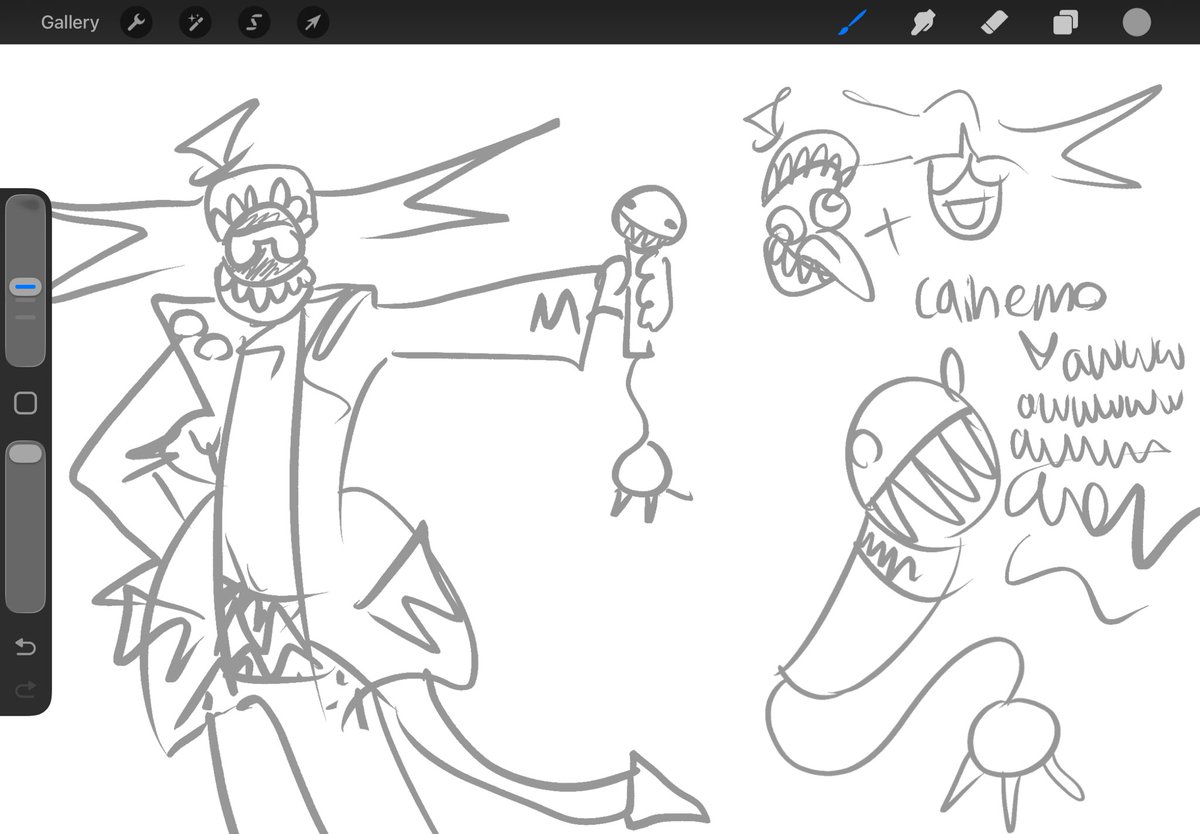The width and height of the screenshot is (1200, 834).
Task: Open the Layers panel
Action: pyautogui.click(x=1065, y=22)
